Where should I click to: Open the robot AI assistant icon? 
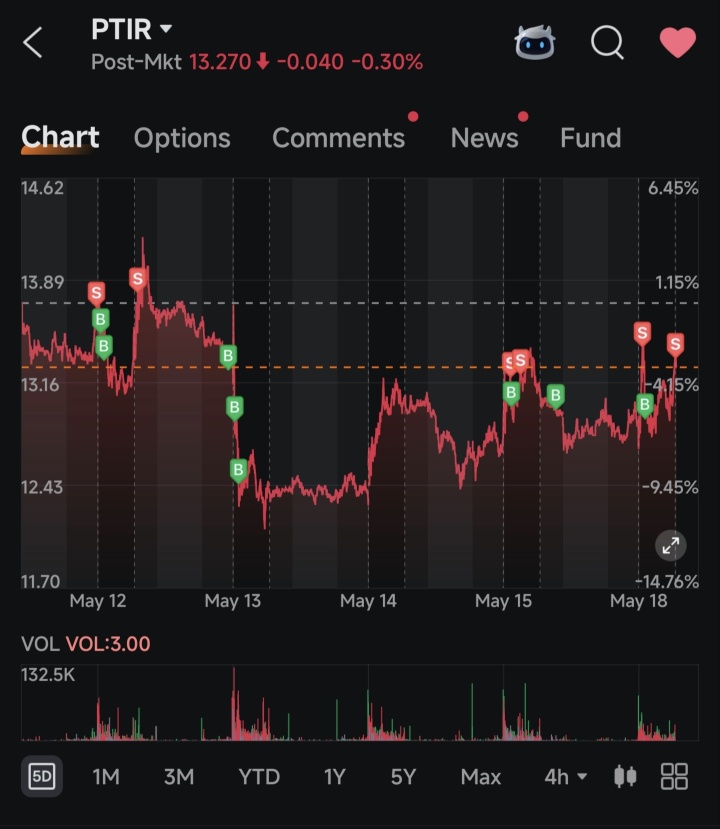[x=535, y=42]
